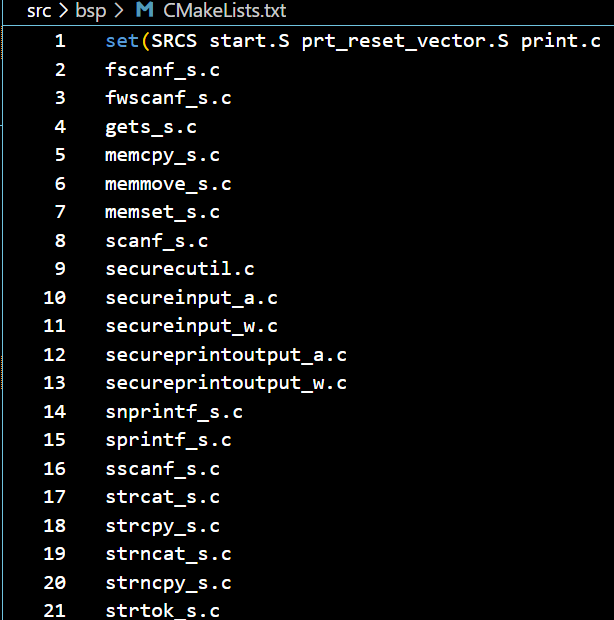Click strncpy_s.c on line 20
This screenshot has width=614, height=620.
[168, 583]
